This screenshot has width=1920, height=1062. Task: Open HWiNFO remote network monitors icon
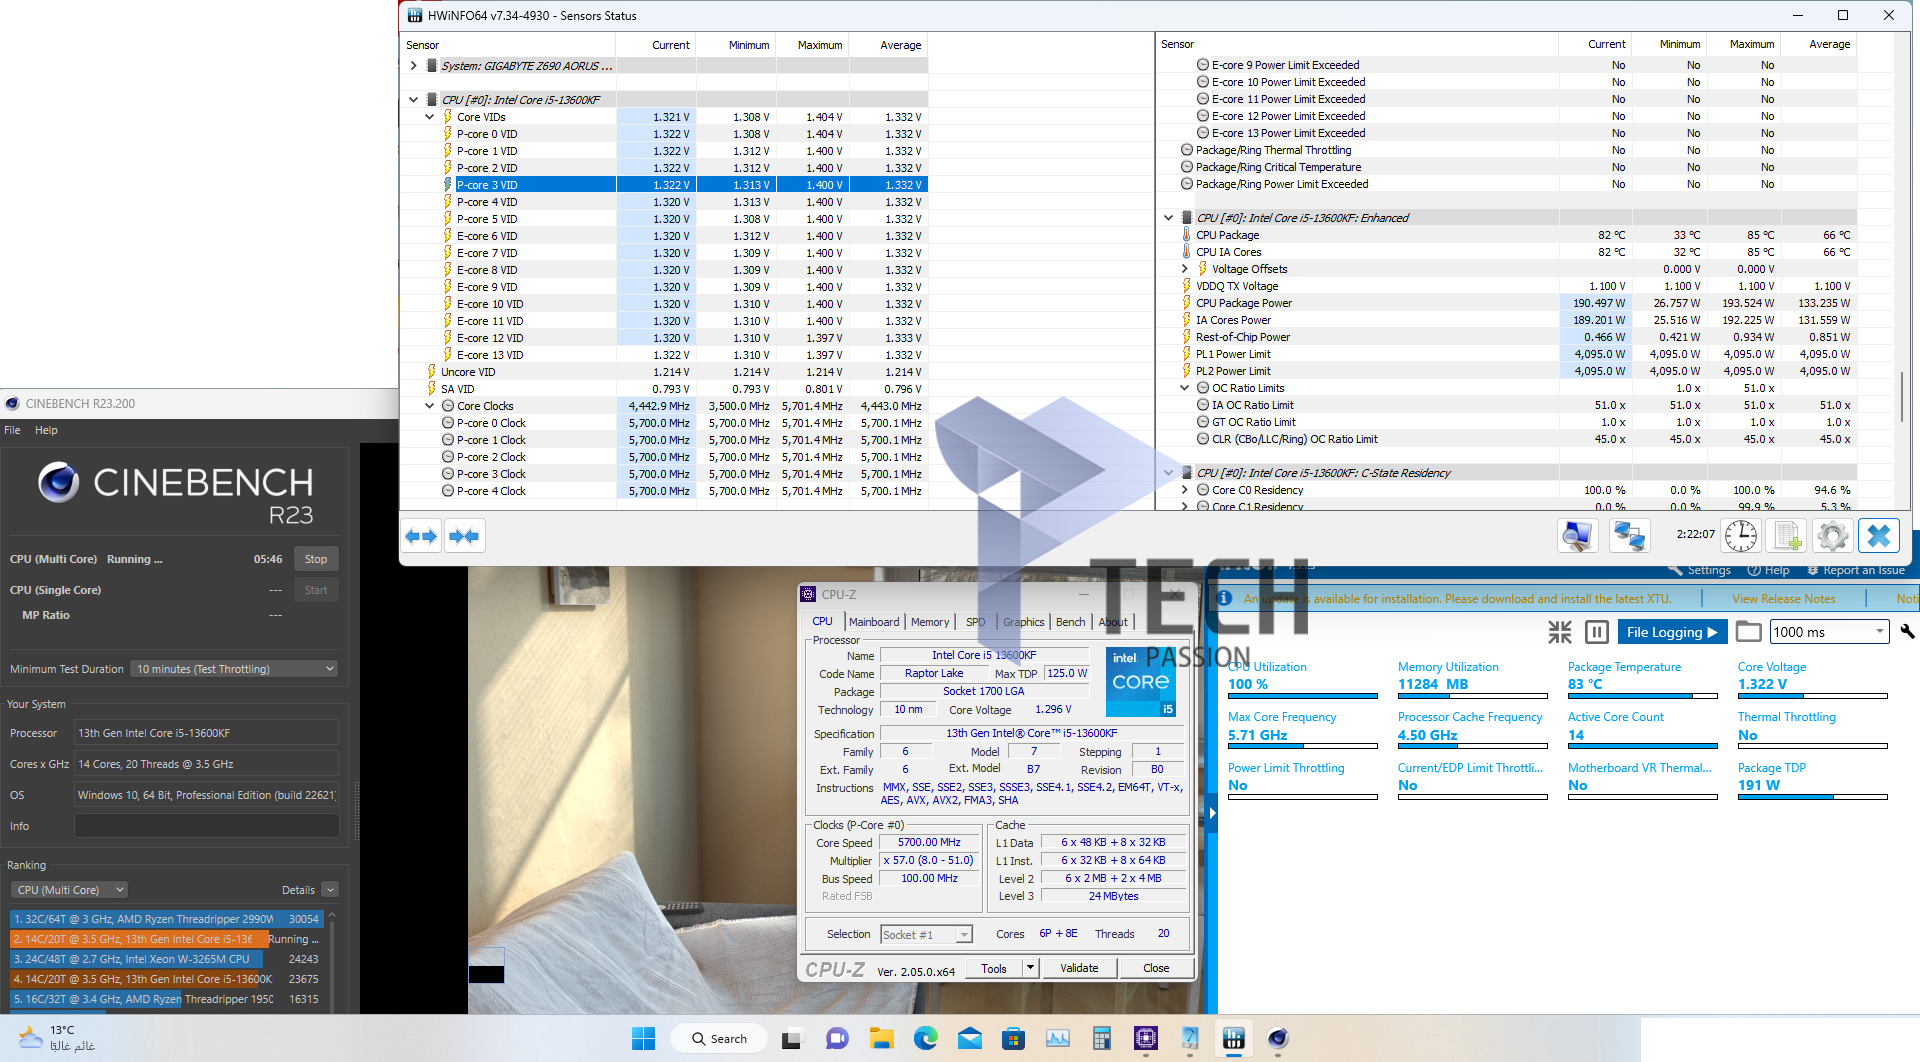(1629, 537)
